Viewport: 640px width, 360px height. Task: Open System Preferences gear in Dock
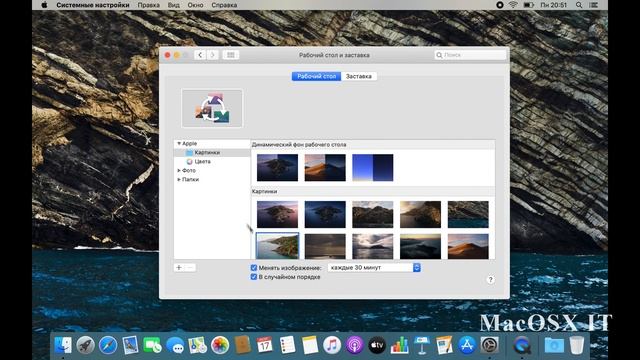[x=489, y=345]
